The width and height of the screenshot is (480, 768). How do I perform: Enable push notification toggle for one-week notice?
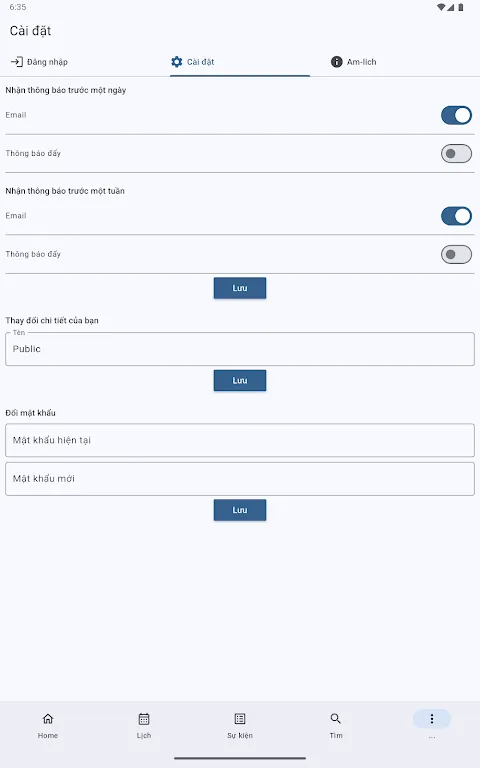tap(456, 255)
